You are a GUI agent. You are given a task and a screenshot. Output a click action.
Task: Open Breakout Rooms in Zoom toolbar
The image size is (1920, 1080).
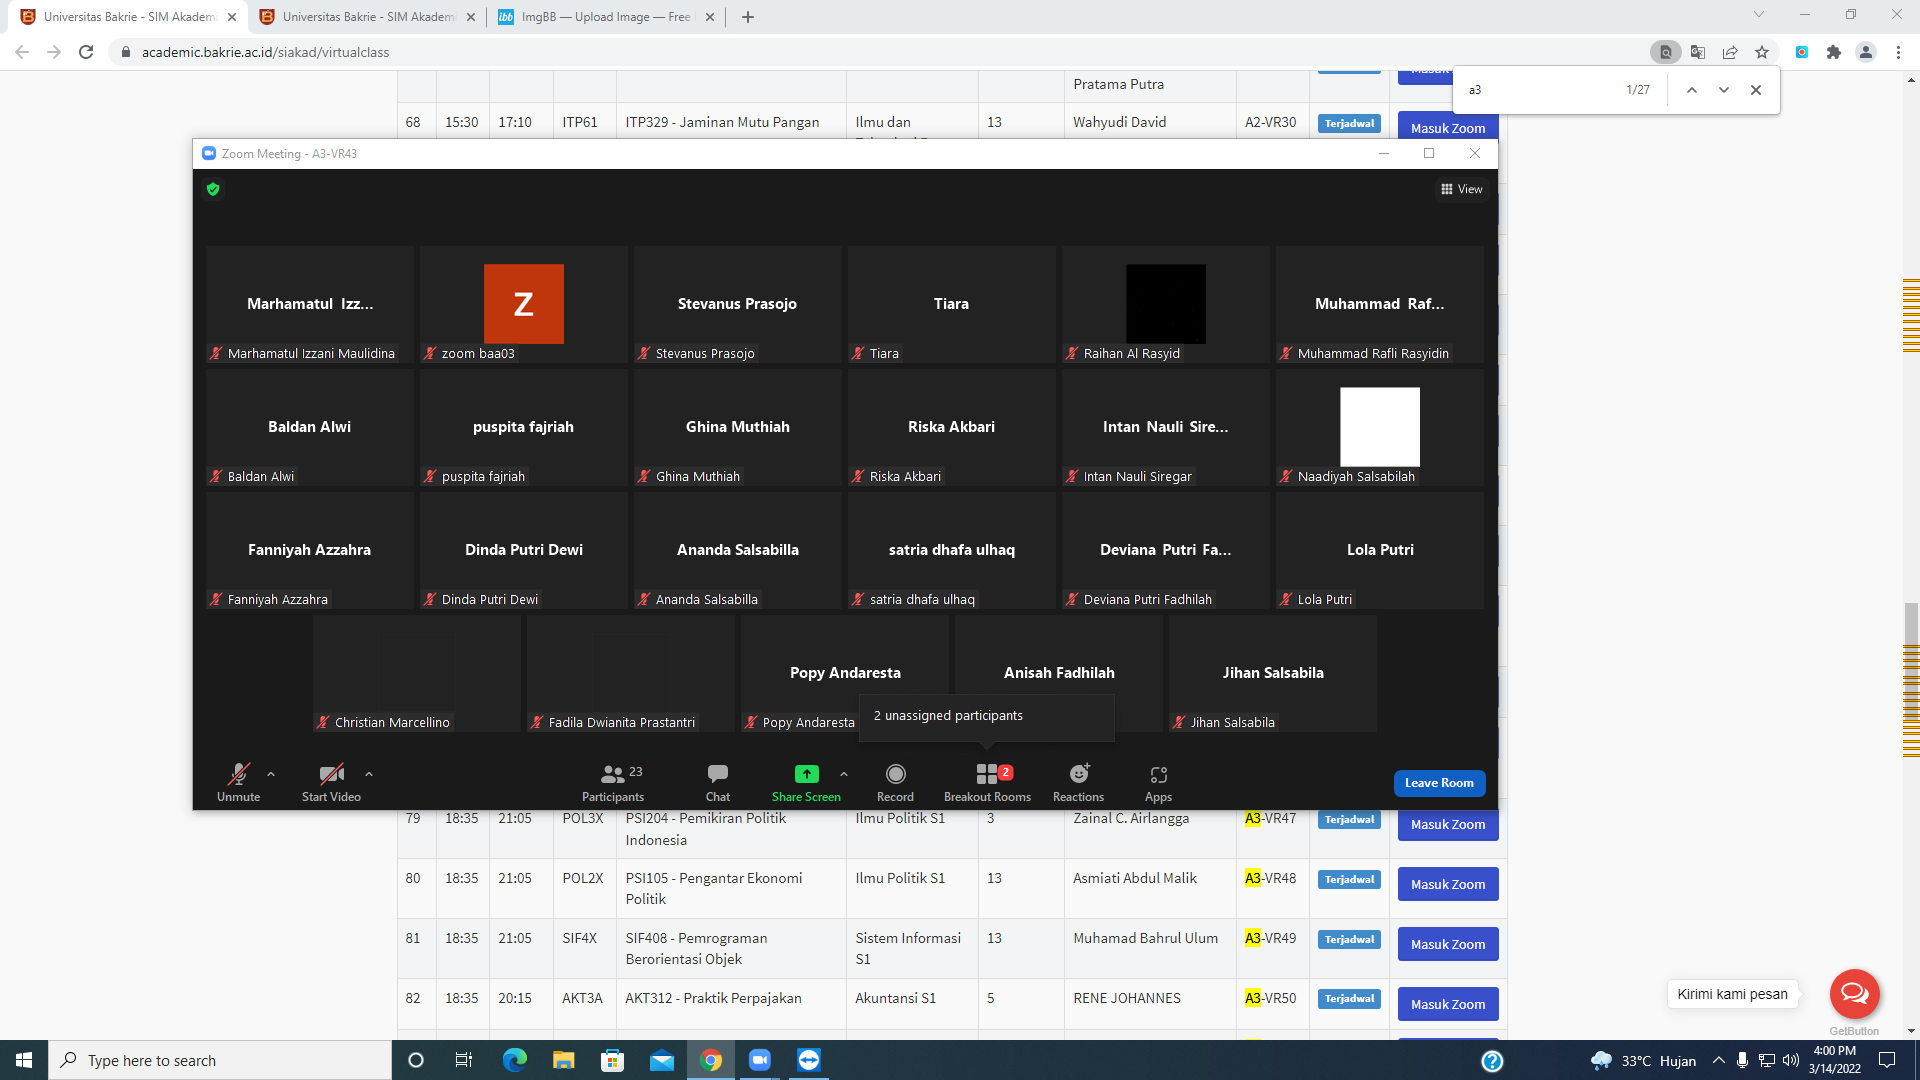pyautogui.click(x=987, y=783)
